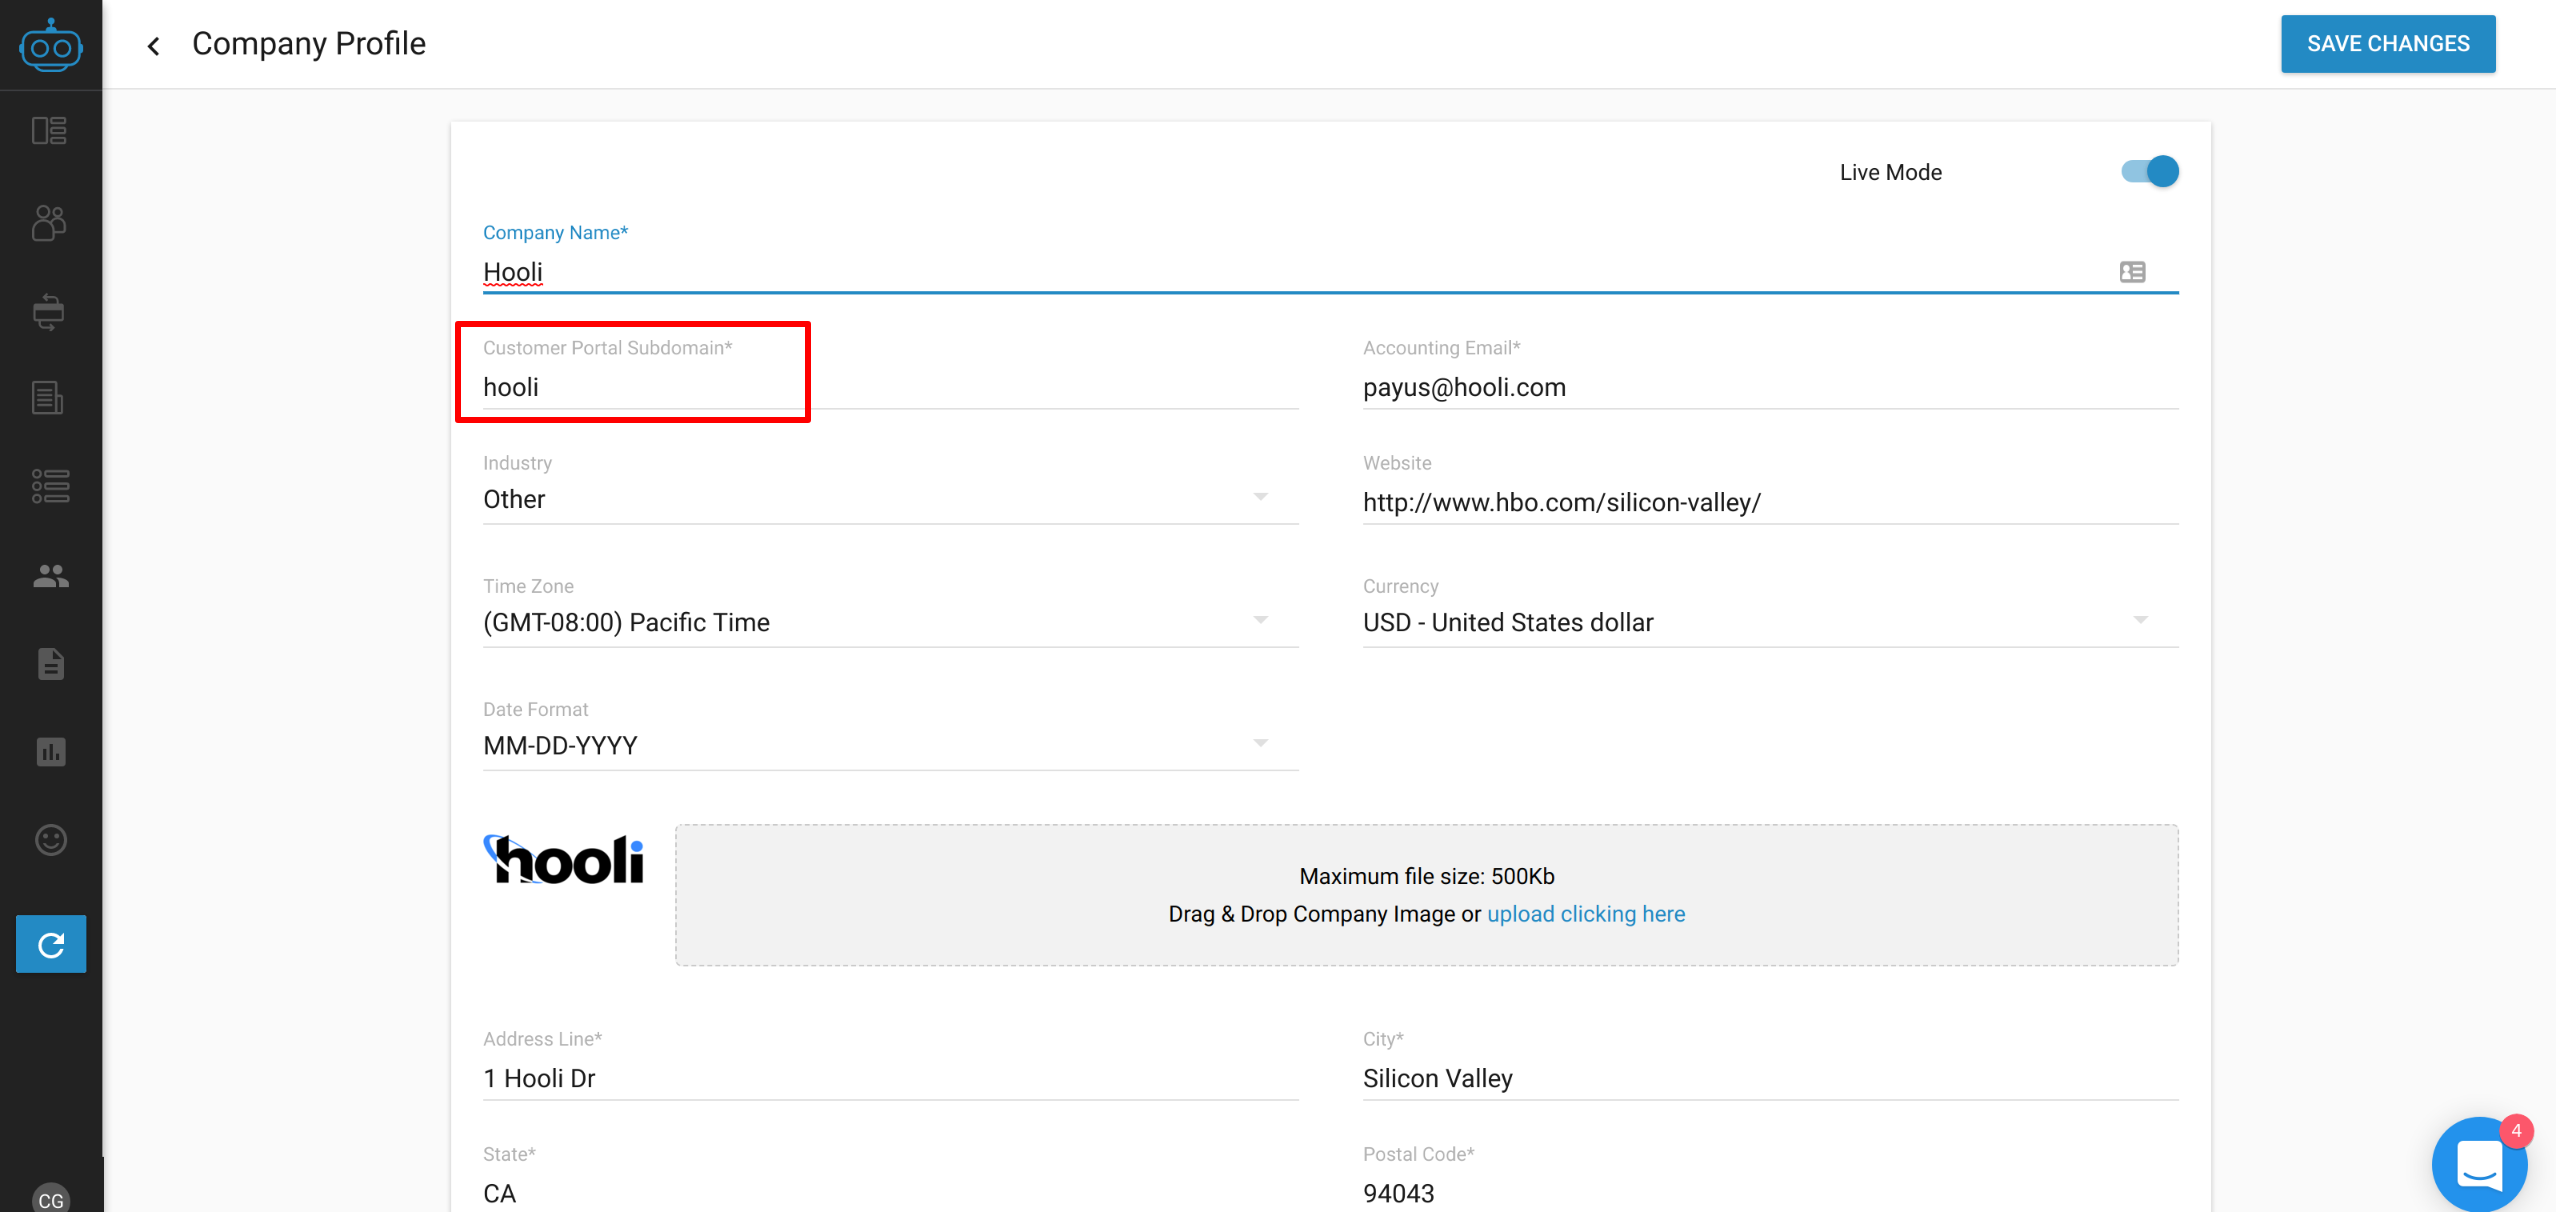Click the robot logo icon

50,45
